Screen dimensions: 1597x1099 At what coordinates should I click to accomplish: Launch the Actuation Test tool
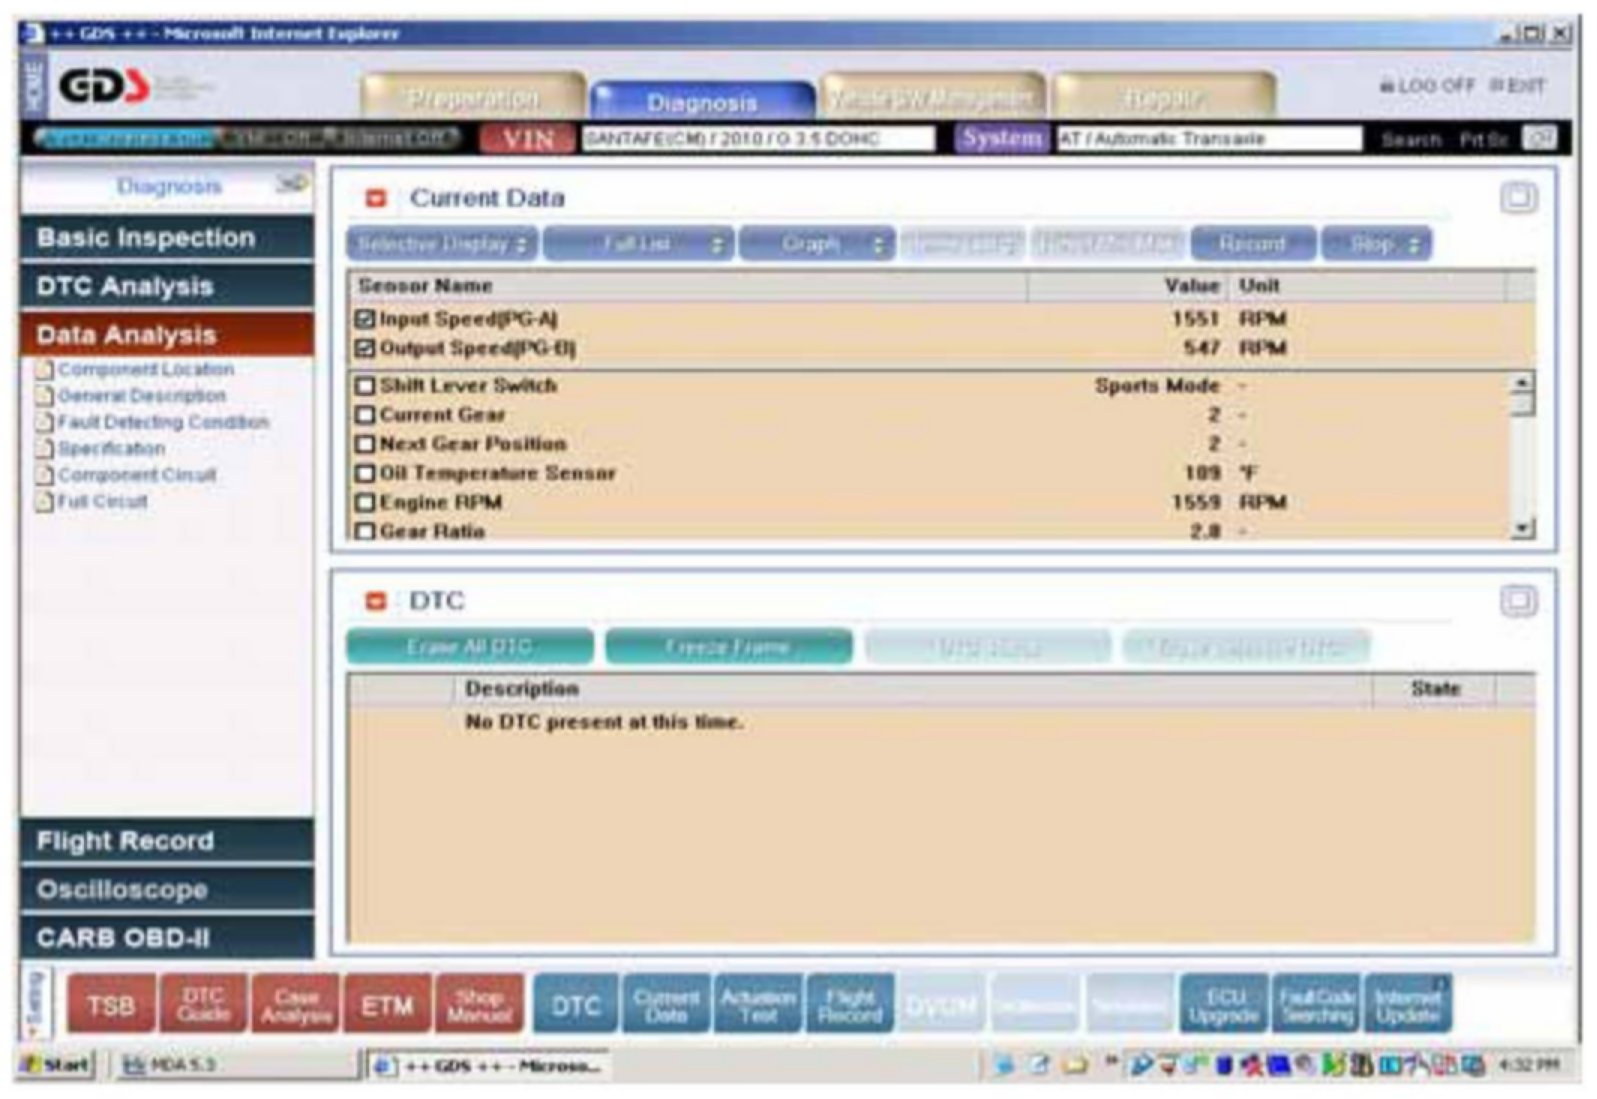click(757, 1004)
